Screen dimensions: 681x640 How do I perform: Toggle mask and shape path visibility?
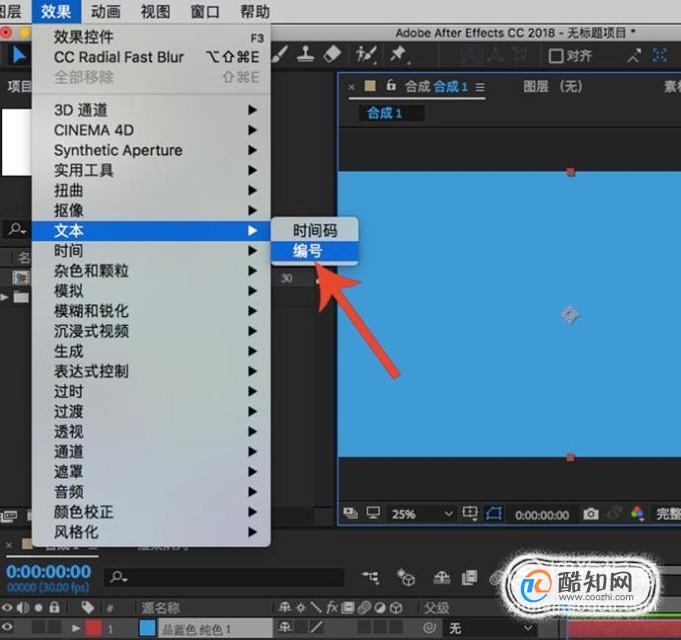pos(494,514)
